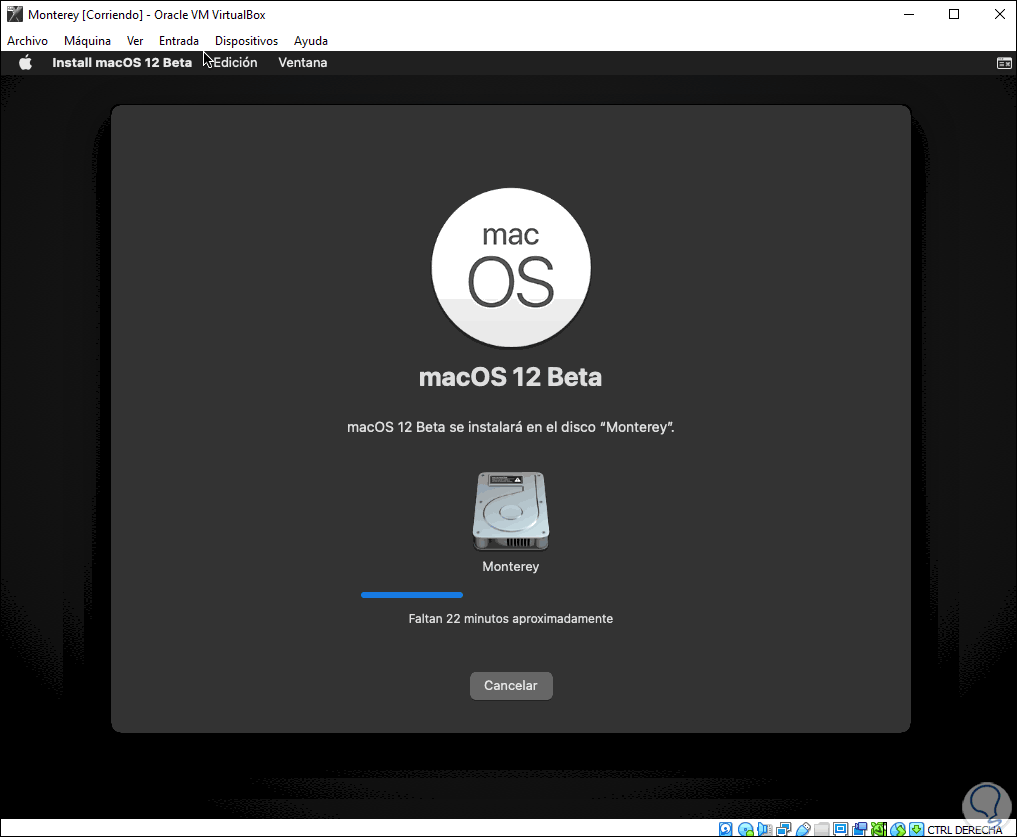Click the audio status icon
This screenshot has width=1017, height=837.
765,829
